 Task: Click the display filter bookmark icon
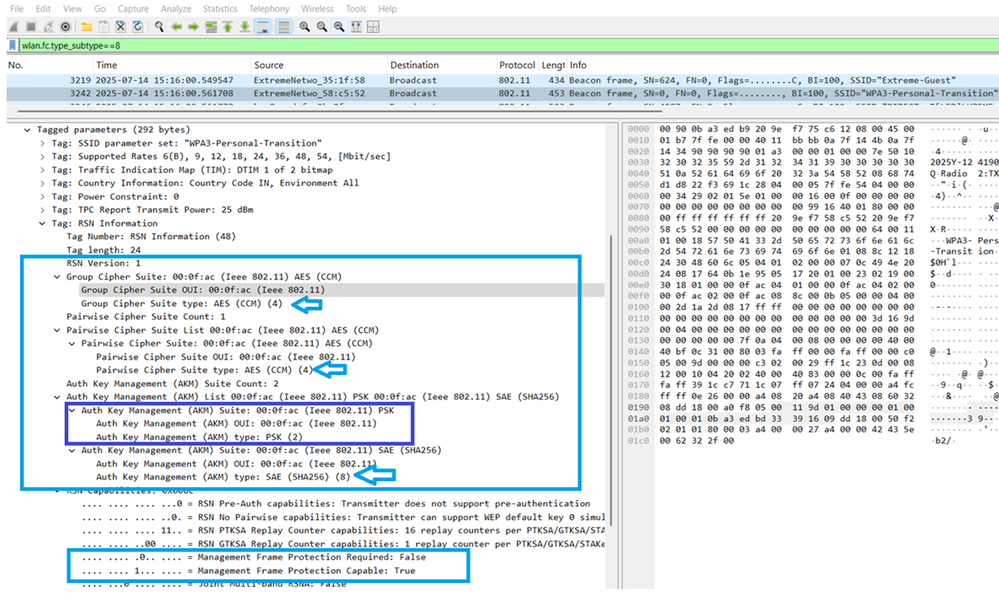[12, 45]
